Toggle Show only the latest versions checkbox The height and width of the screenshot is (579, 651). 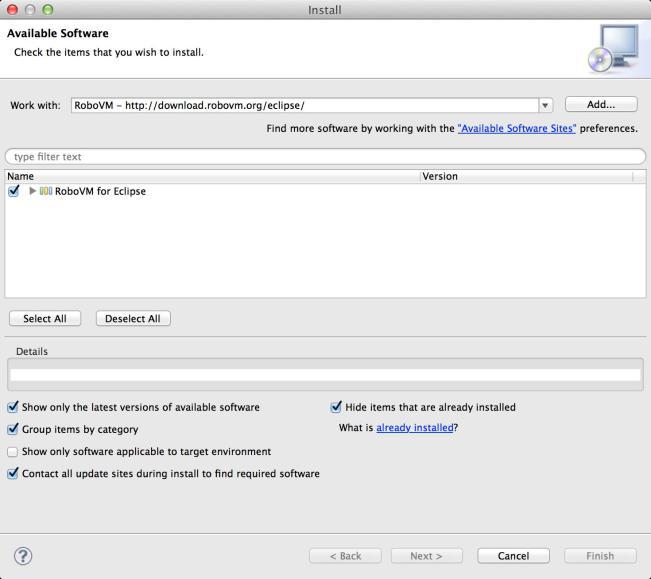13,407
